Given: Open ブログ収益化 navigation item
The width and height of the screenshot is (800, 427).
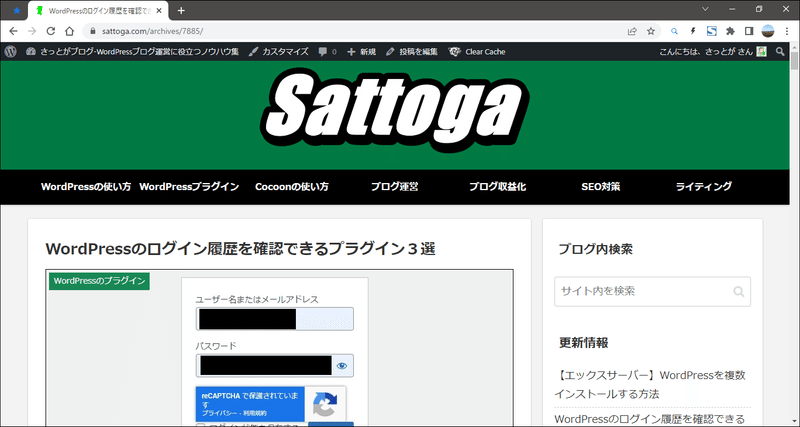Looking at the screenshot, I should (x=498, y=187).
